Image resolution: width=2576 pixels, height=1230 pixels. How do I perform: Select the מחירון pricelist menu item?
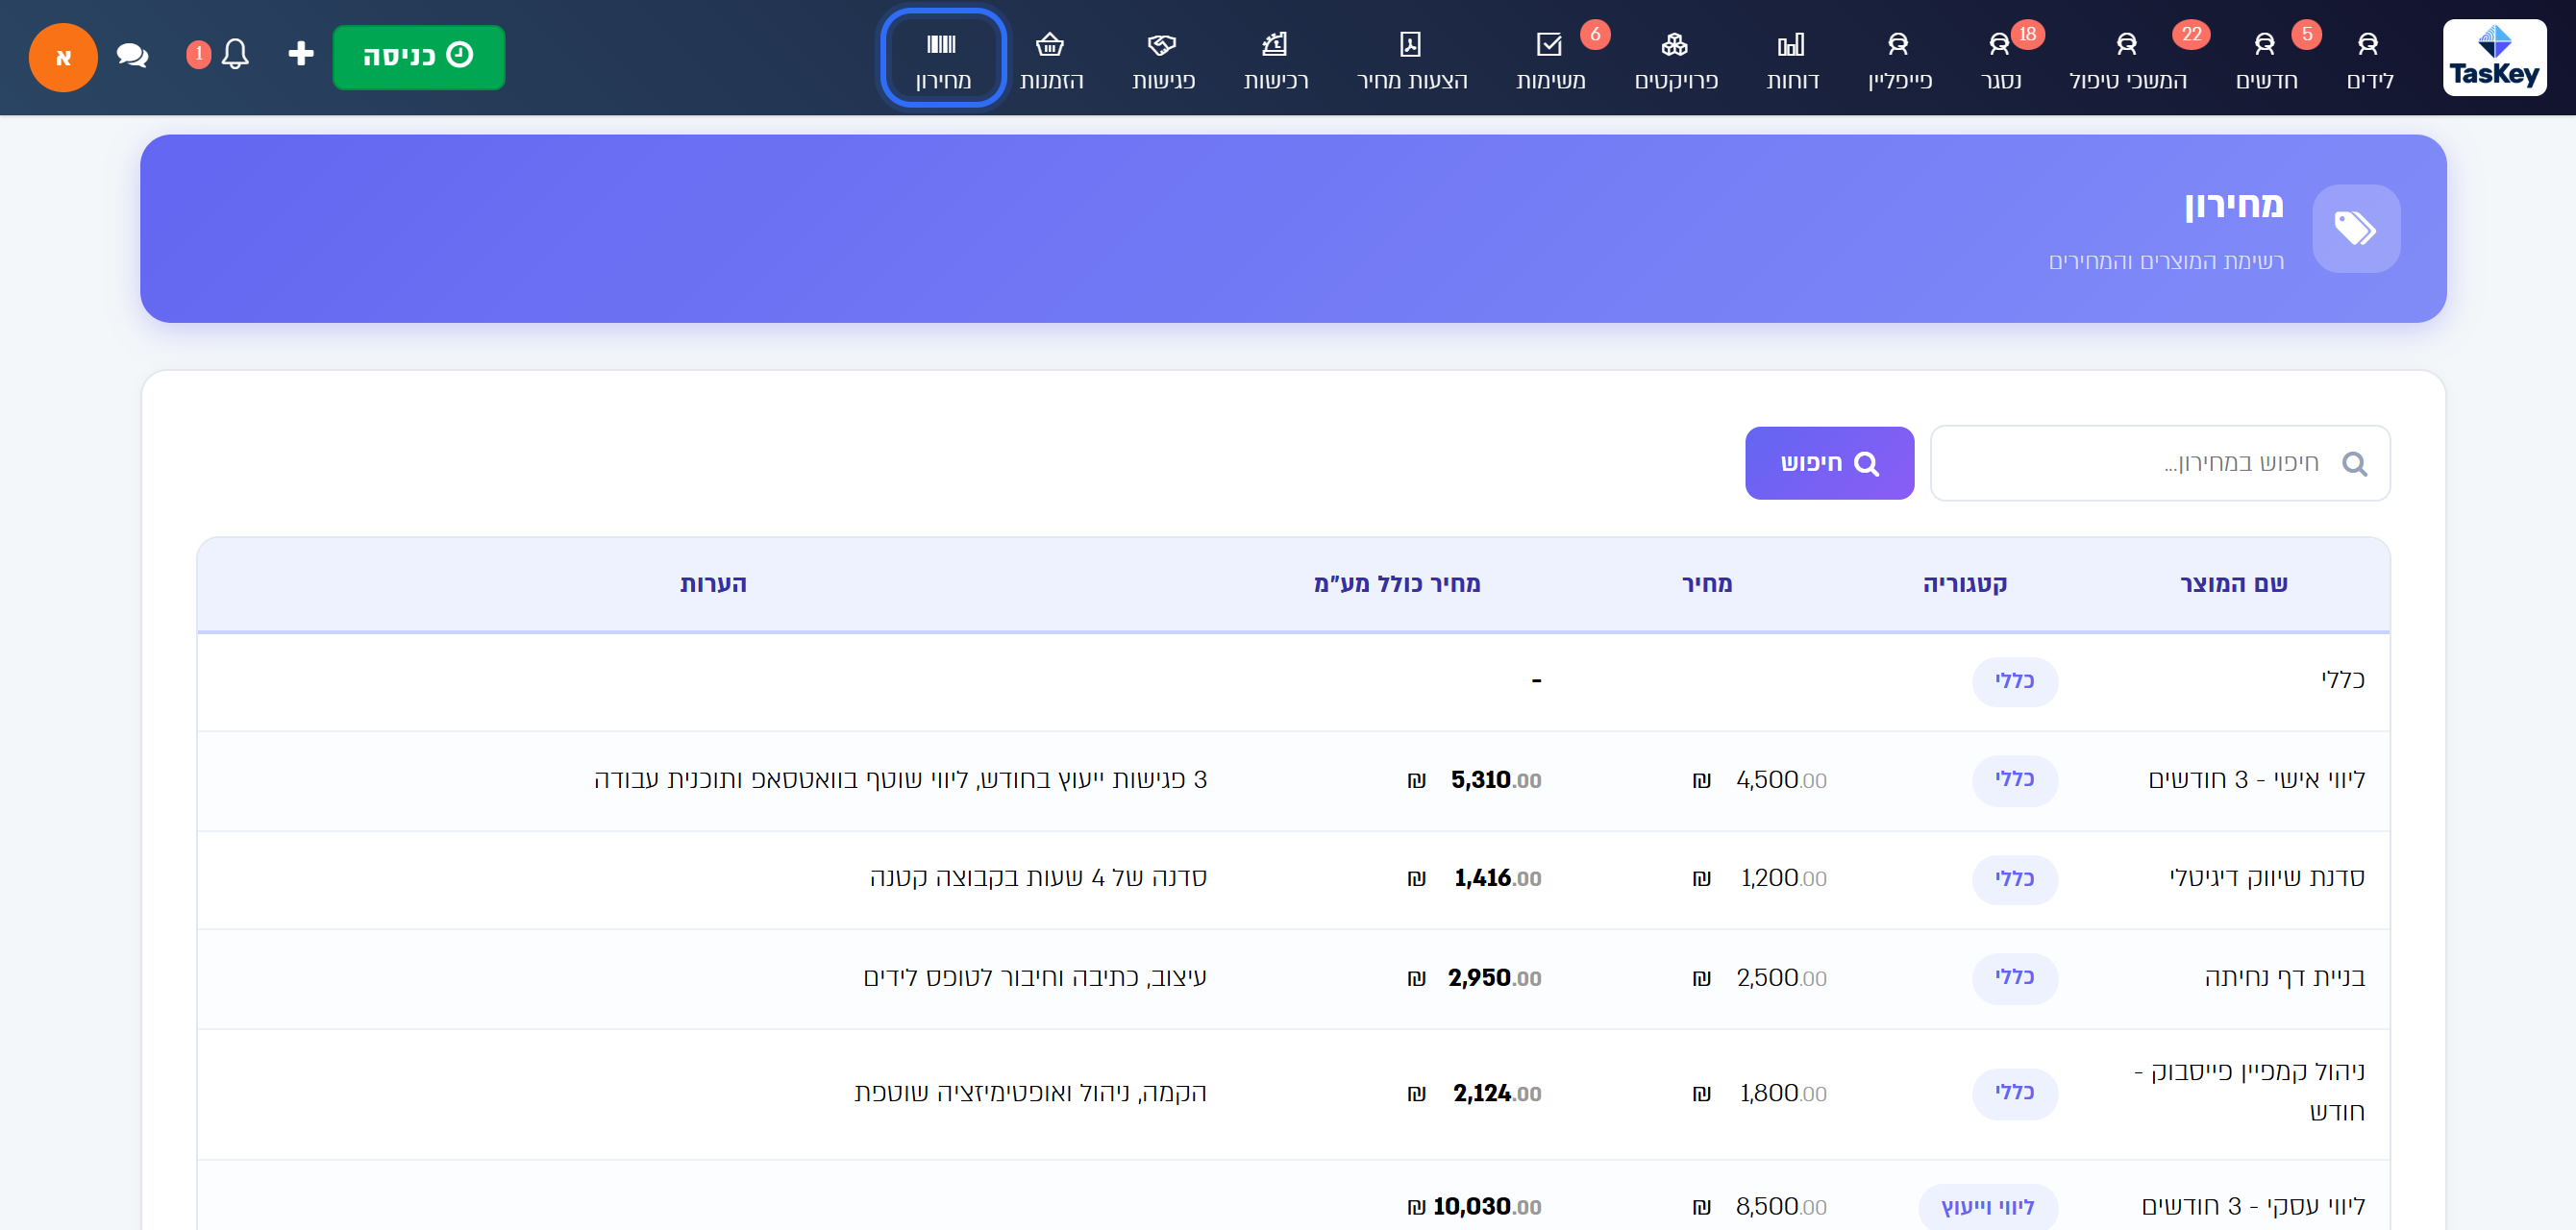[x=942, y=58]
